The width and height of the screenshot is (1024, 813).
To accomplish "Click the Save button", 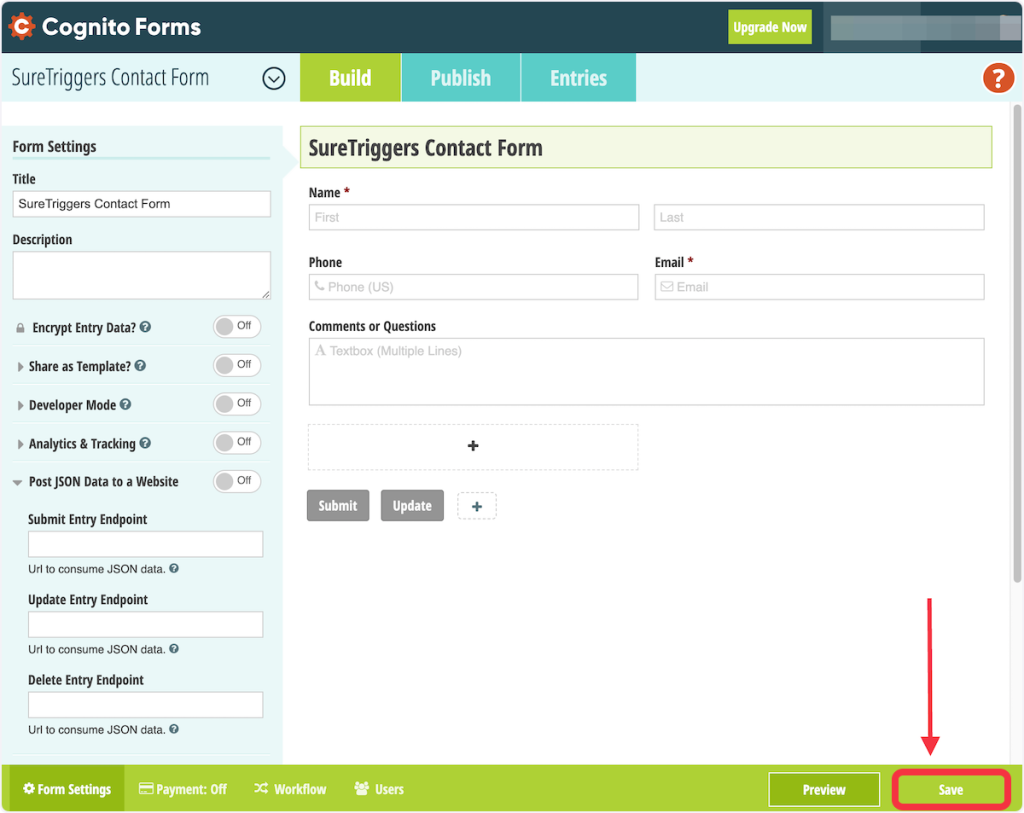I will pyautogui.click(x=950, y=789).
